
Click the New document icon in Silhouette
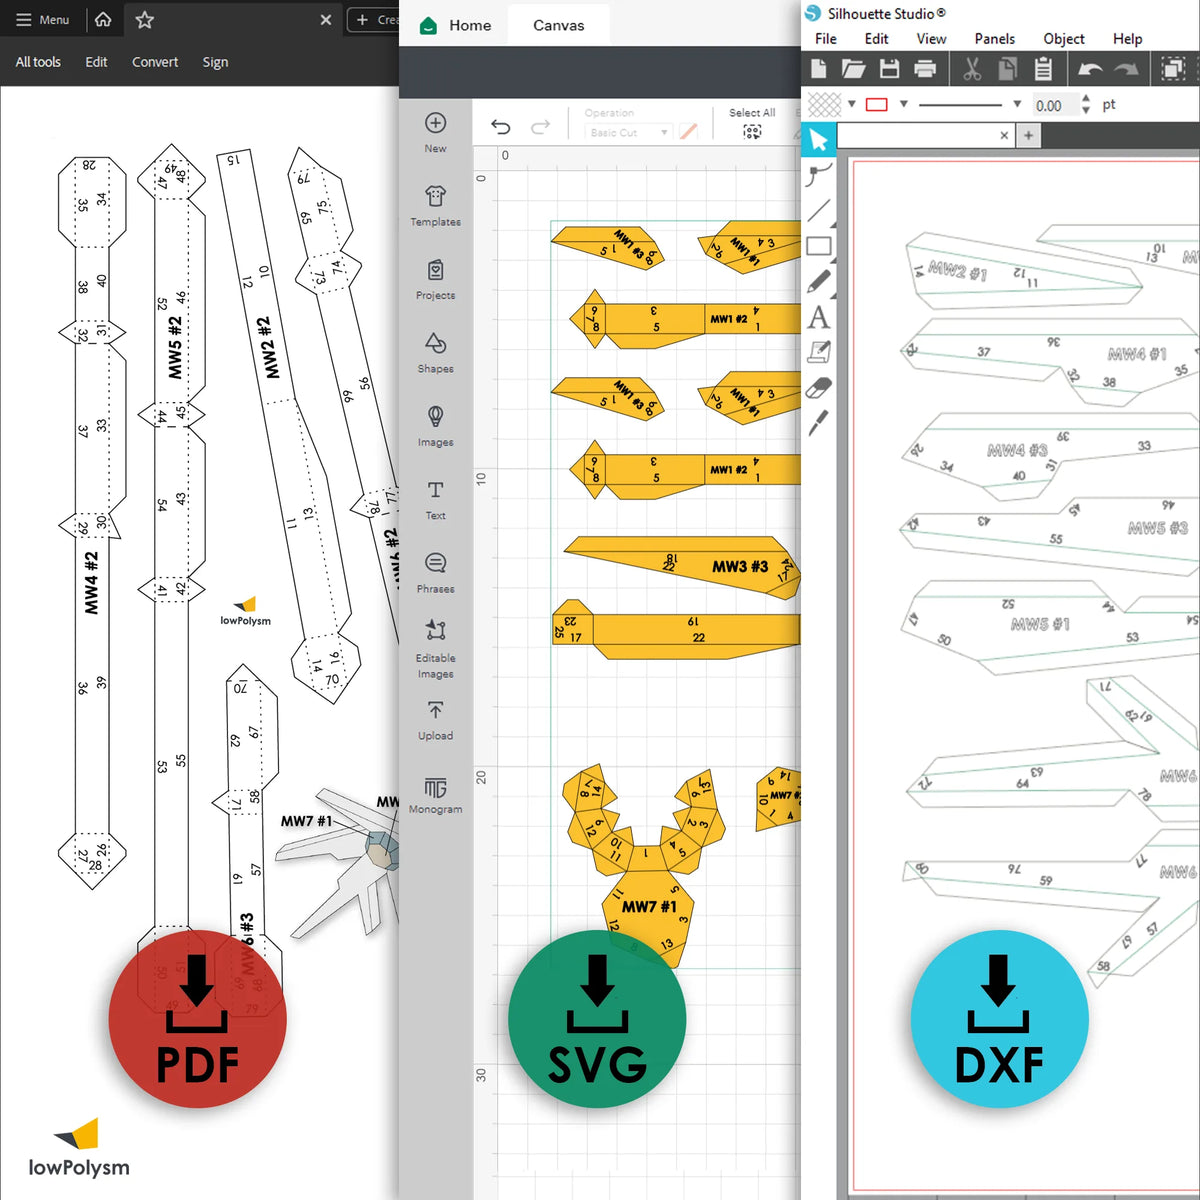pyautogui.click(x=818, y=69)
